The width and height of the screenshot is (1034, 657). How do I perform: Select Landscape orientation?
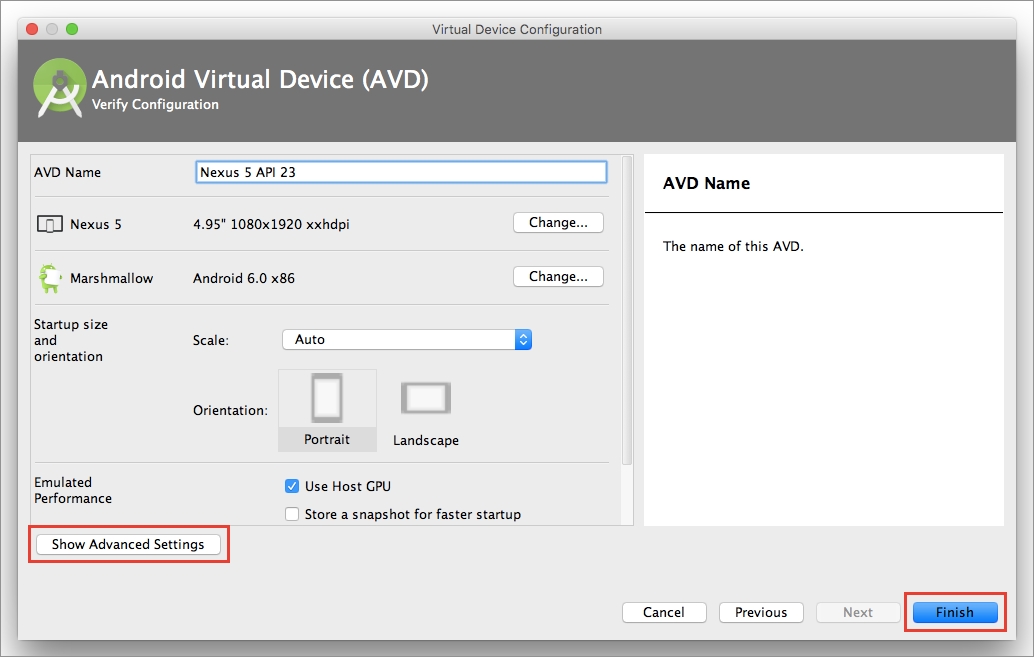pyautogui.click(x=426, y=413)
